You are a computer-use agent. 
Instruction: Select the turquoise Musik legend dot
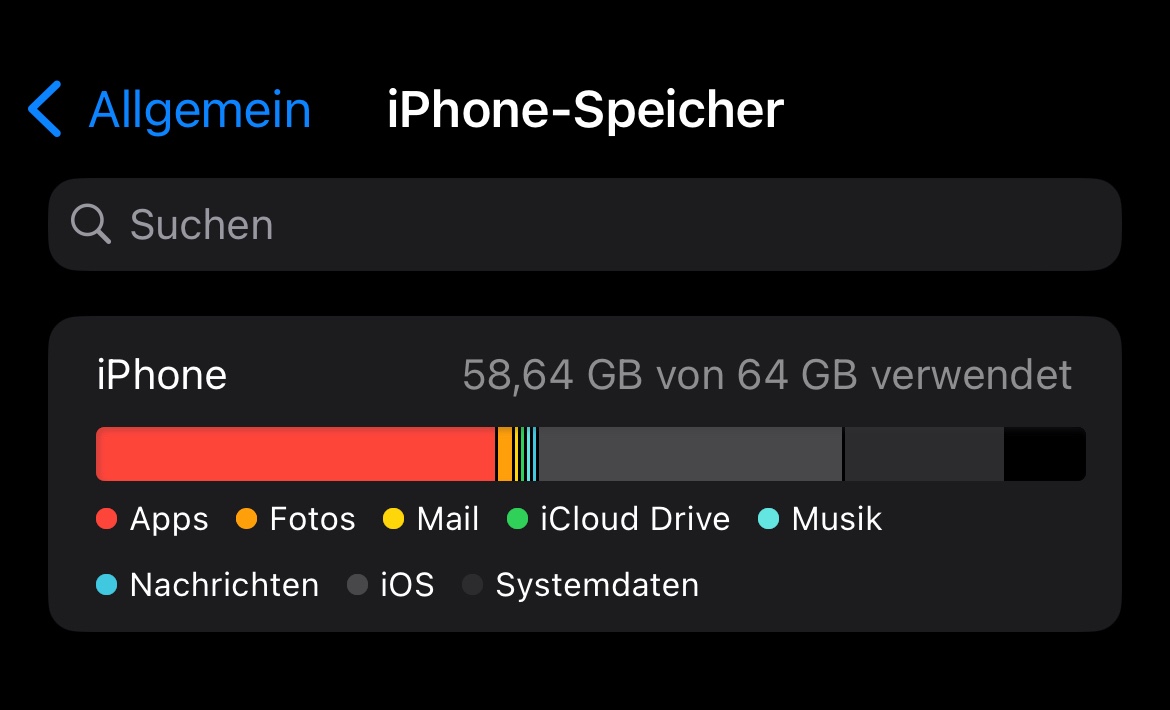[x=768, y=519]
